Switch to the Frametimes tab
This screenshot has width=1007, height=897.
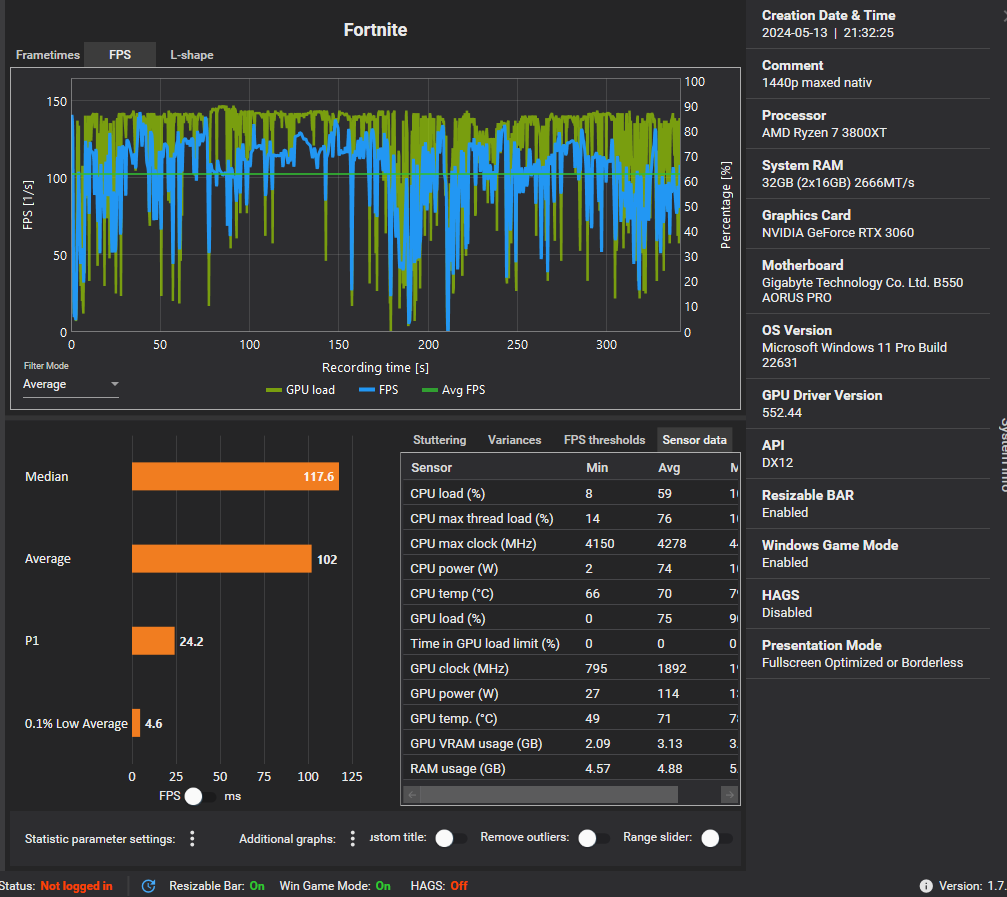(x=48, y=55)
